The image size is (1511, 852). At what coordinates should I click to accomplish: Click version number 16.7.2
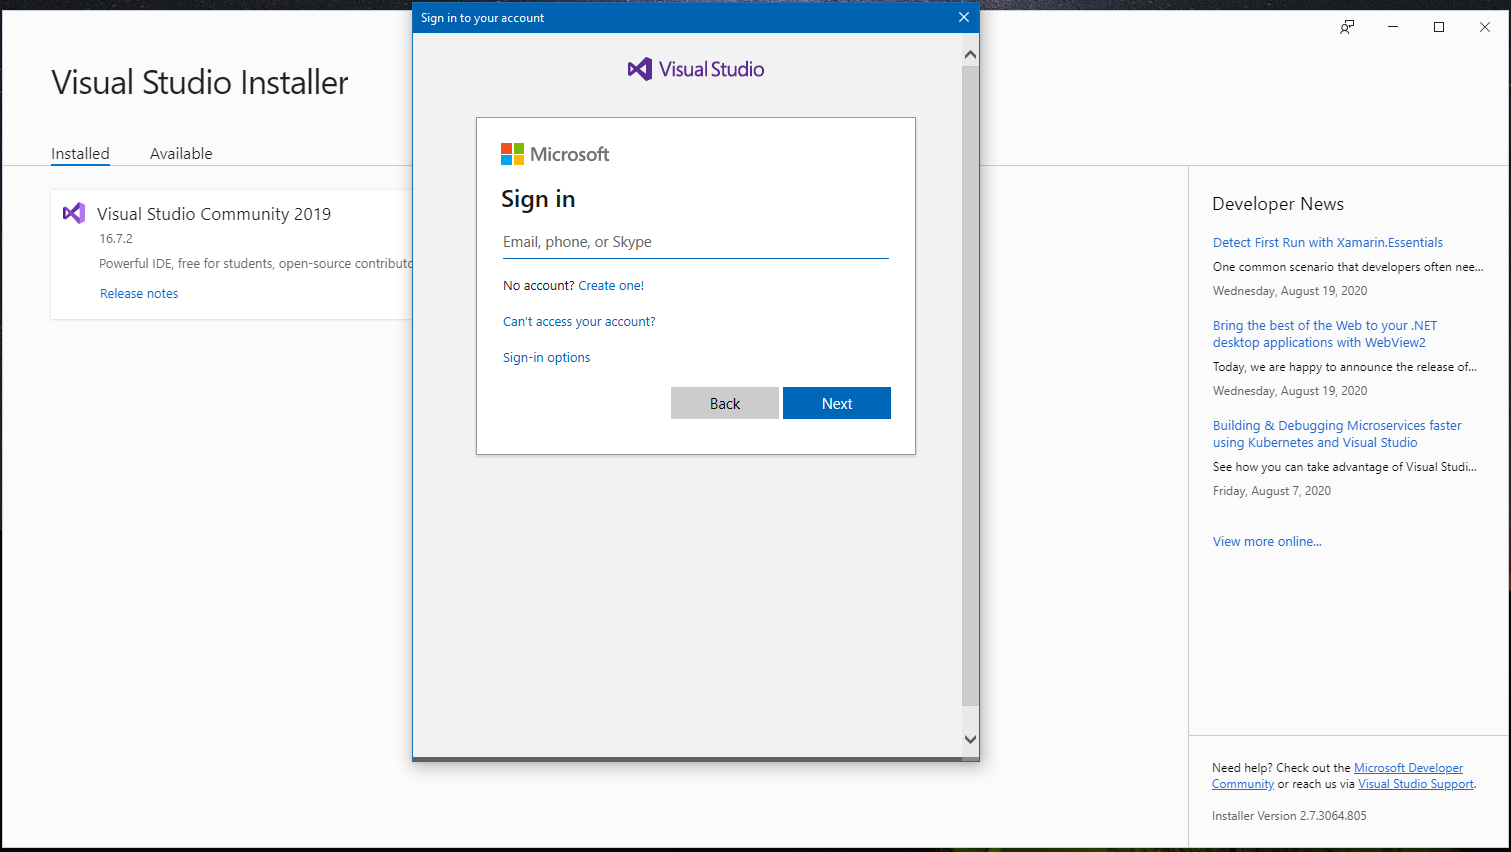pos(116,238)
